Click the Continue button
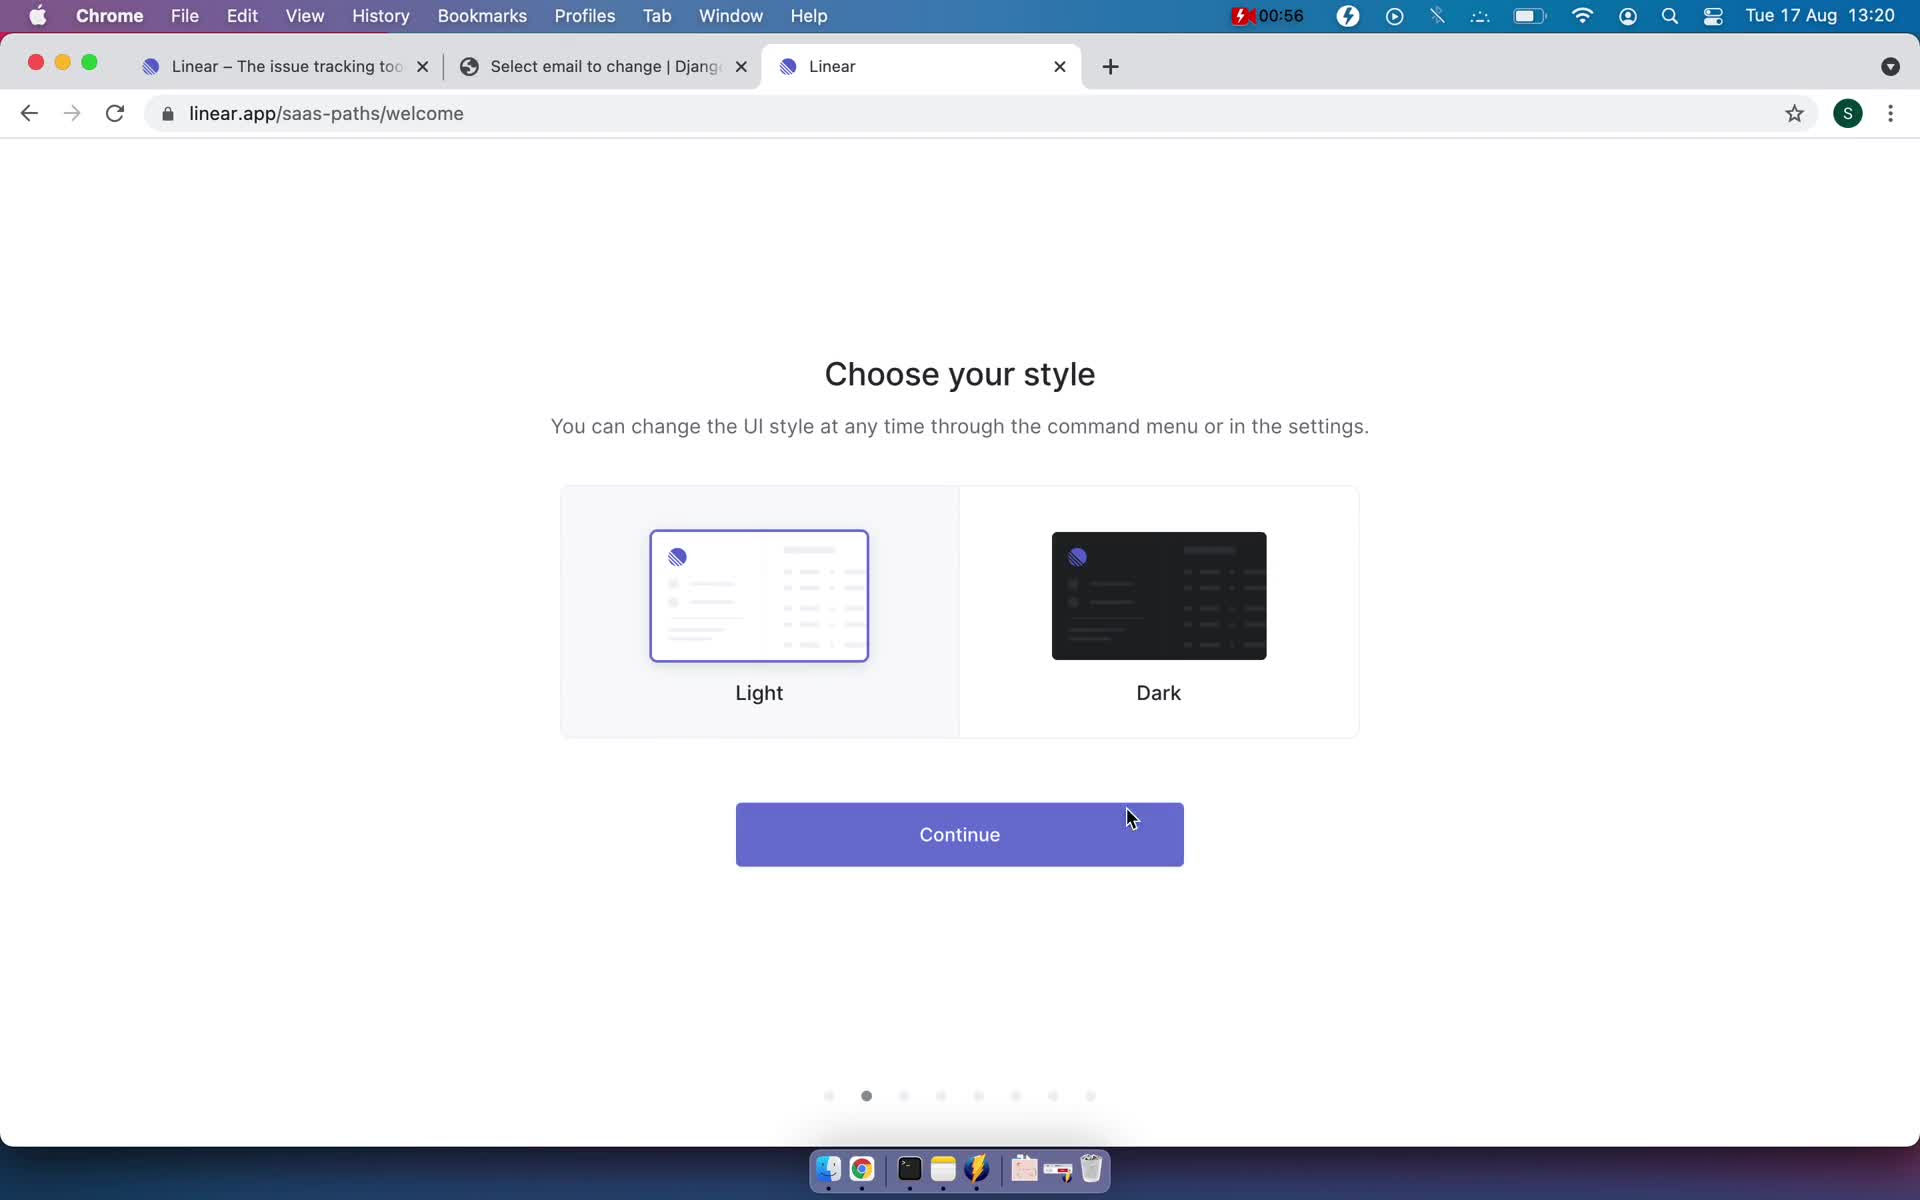The width and height of the screenshot is (1920, 1200). click(x=959, y=834)
